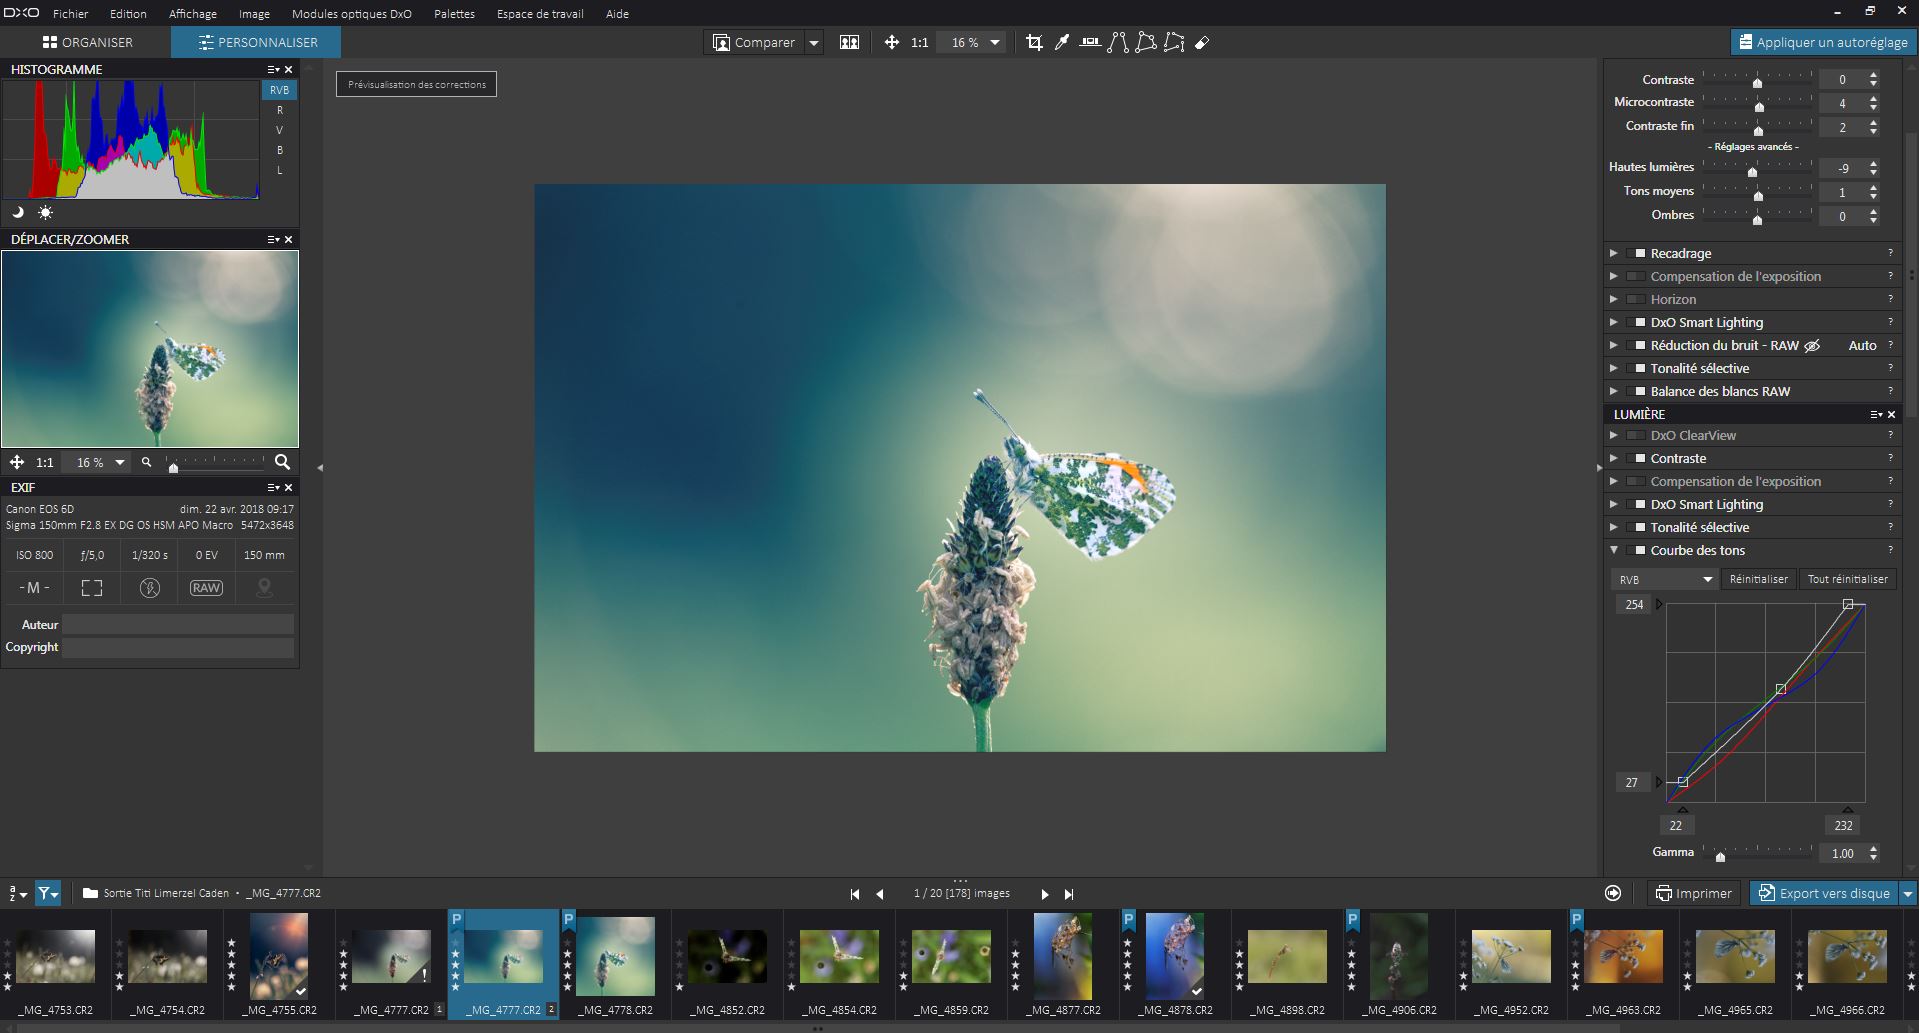Open the Edition menu
The width and height of the screenshot is (1919, 1033).
128,14
